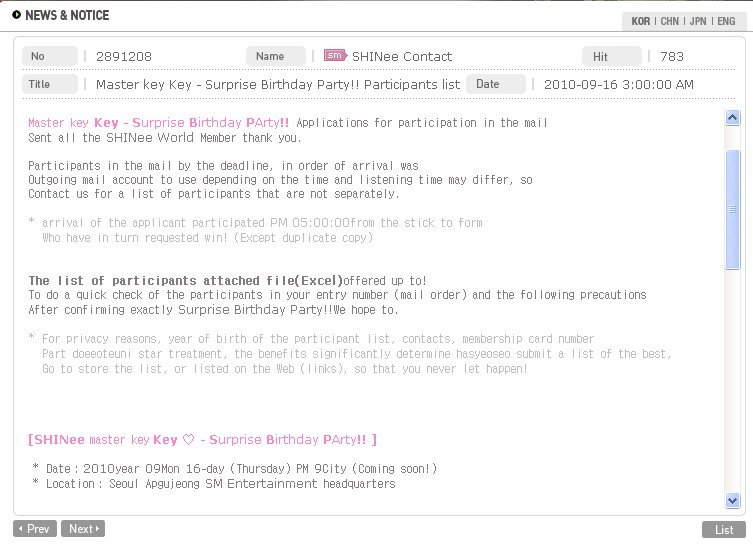The height and width of the screenshot is (560, 753).
Task: Click the pink SM badge icon
Action: click(x=335, y=55)
